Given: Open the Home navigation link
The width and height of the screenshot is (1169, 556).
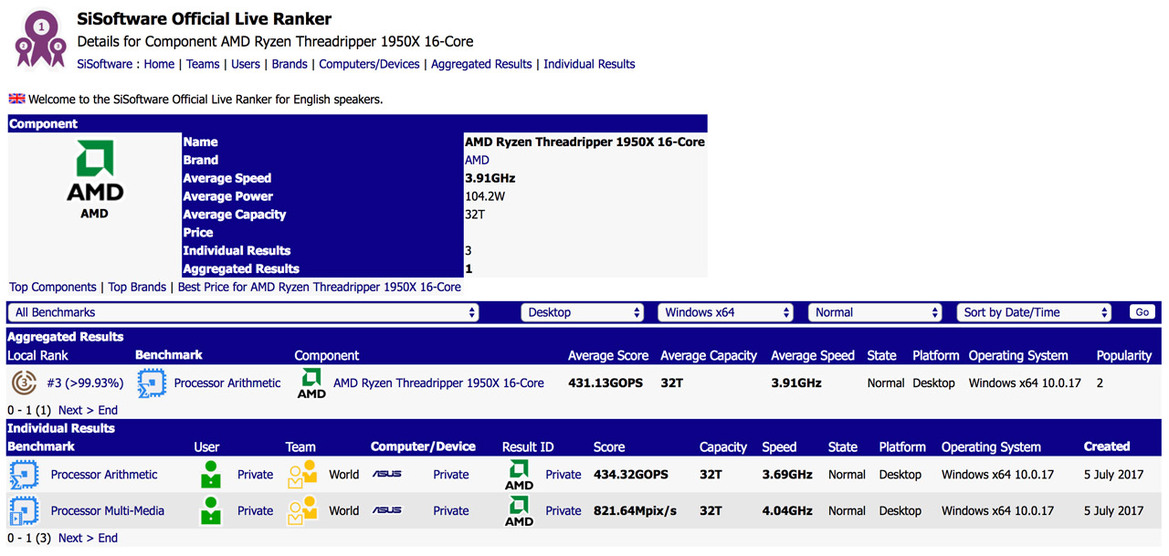Looking at the screenshot, I should click(x=159, y=64).
